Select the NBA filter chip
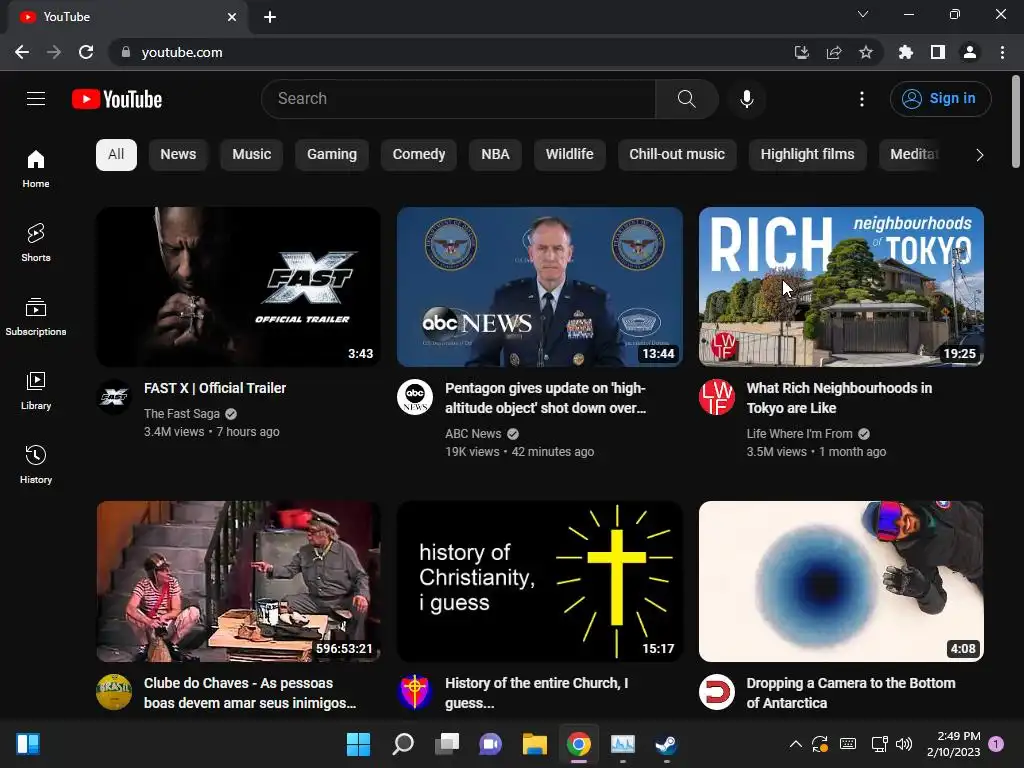 495,155
